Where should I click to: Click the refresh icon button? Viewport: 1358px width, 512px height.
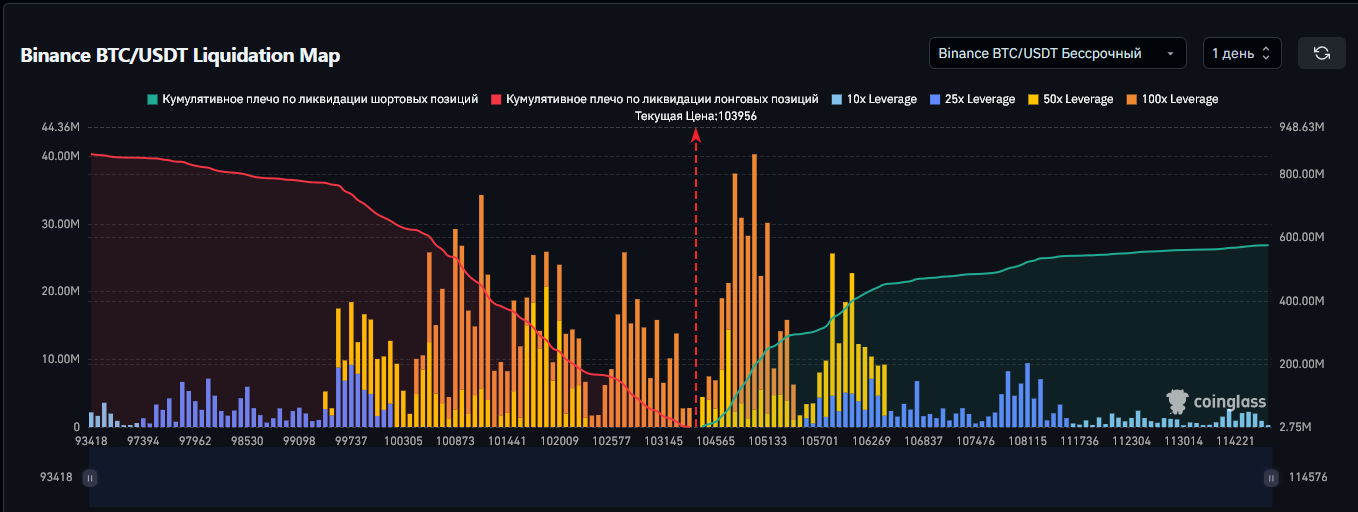1321,53
